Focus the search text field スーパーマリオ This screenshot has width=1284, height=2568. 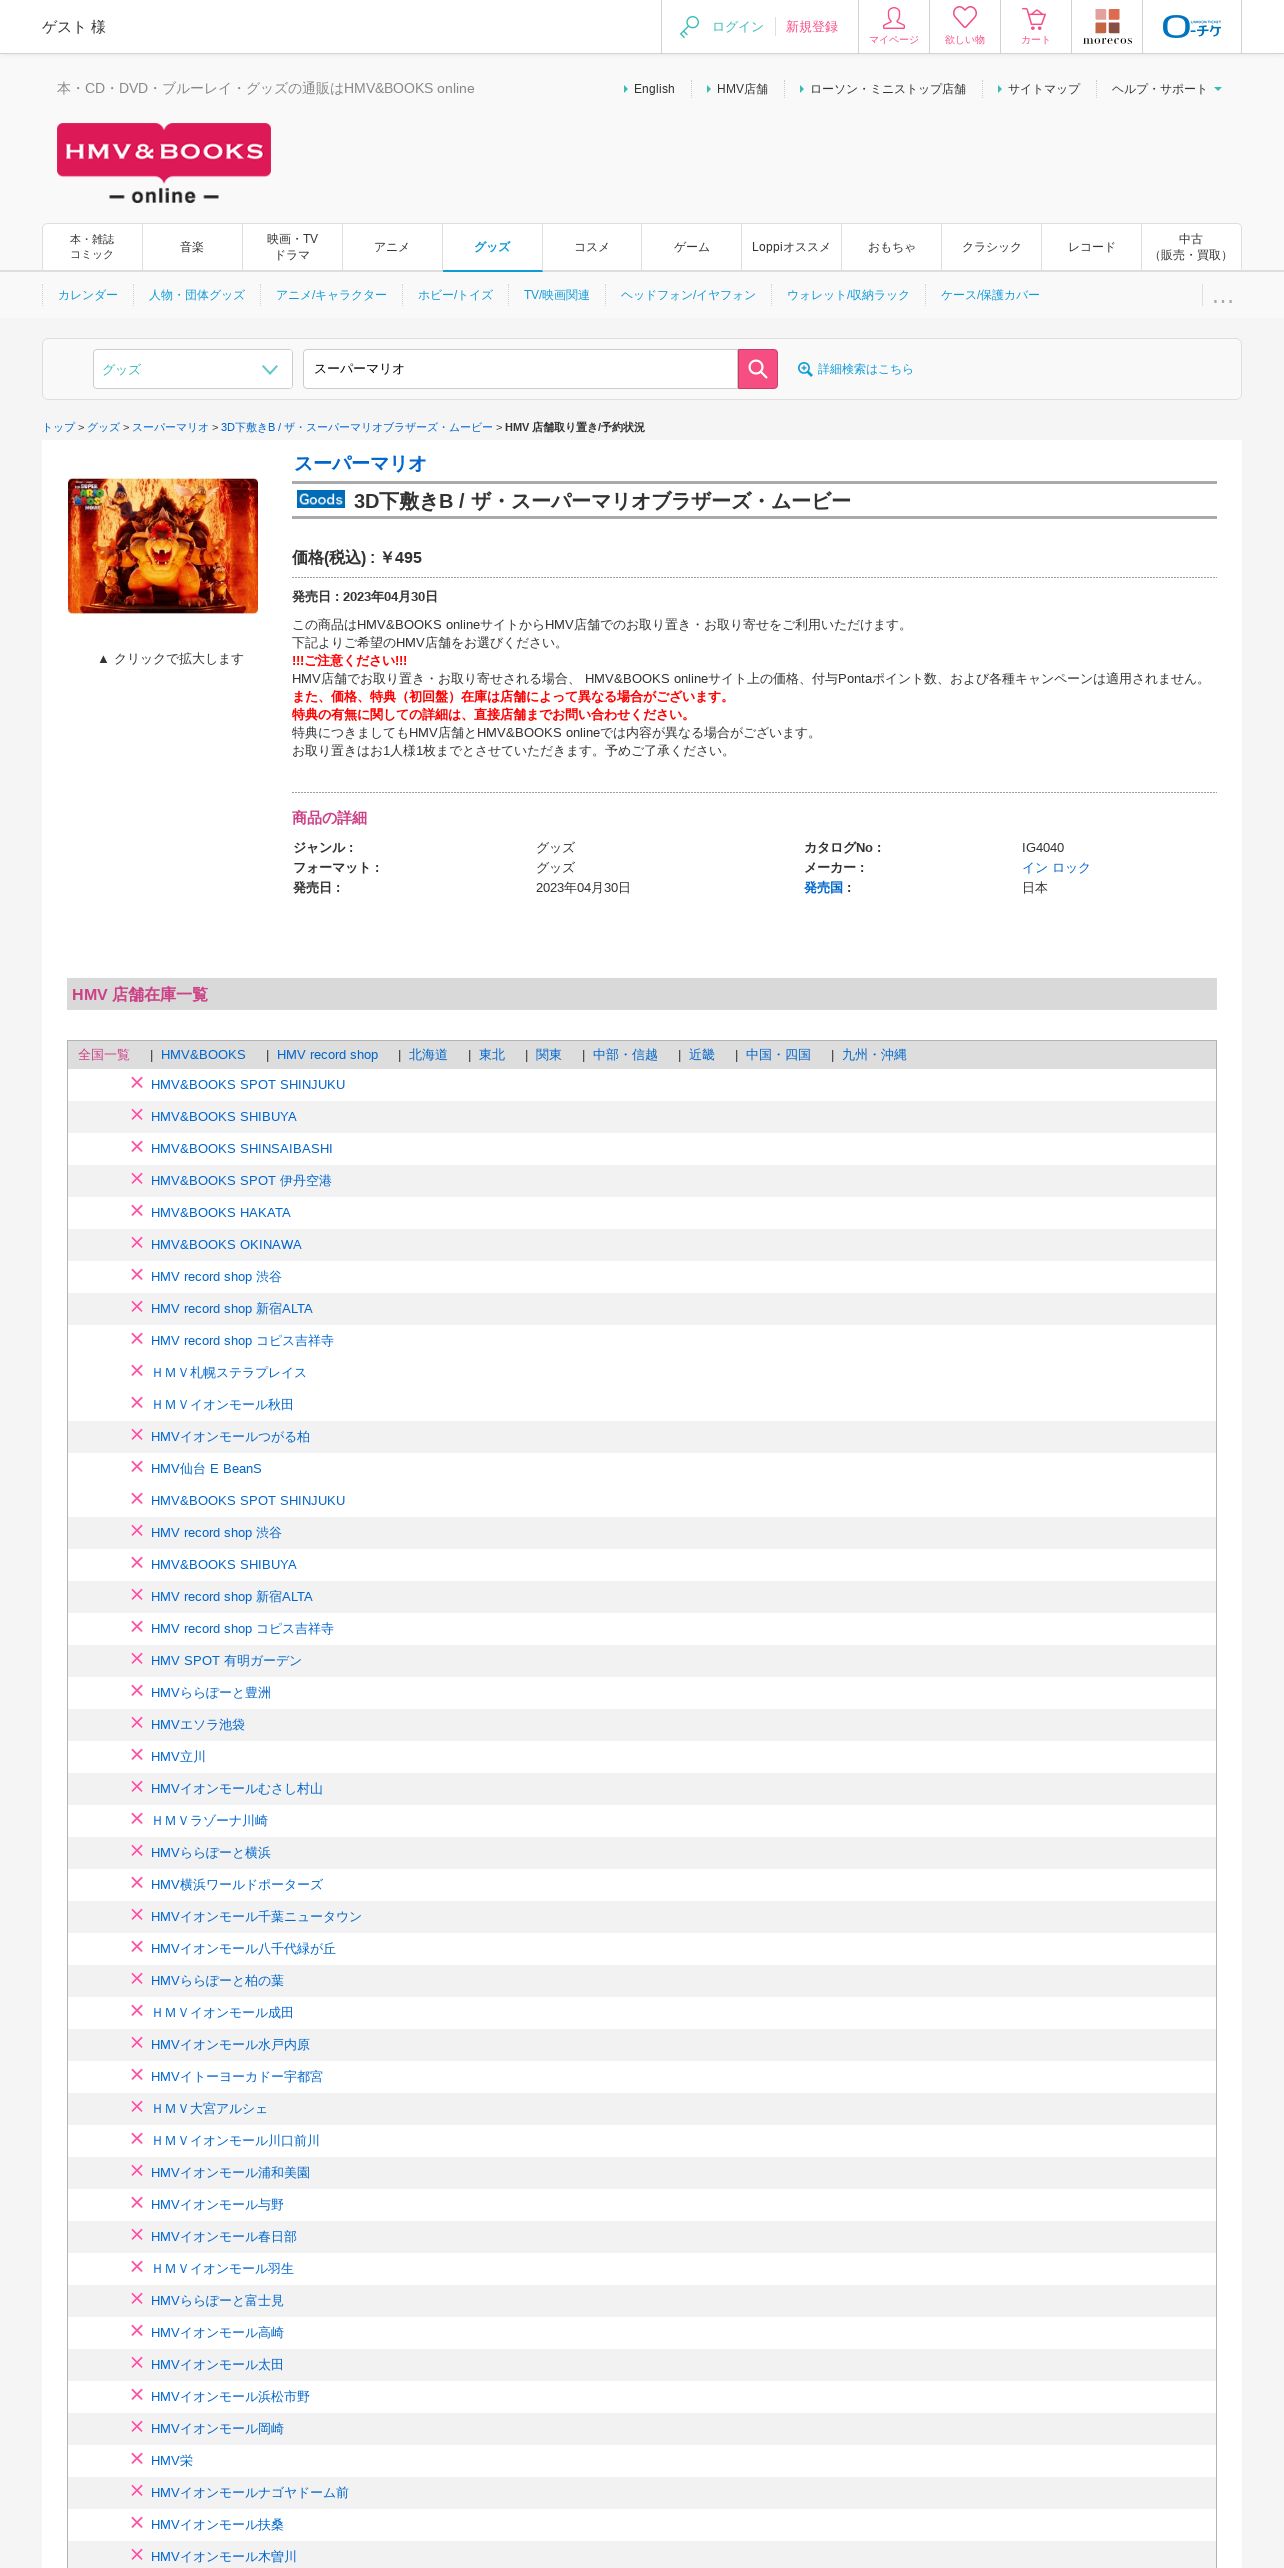(x=520, y=369)
